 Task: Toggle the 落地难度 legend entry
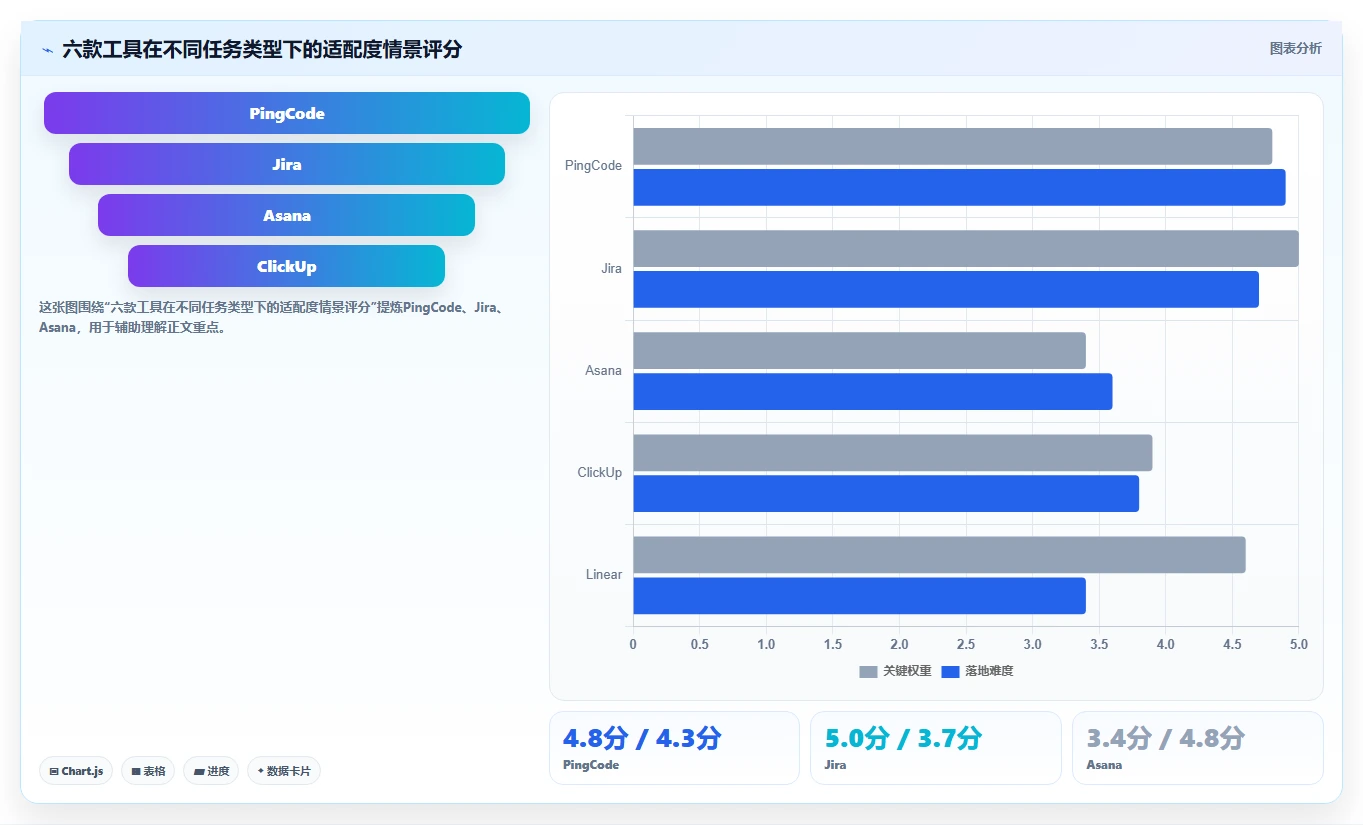click(x=977, y=671)
